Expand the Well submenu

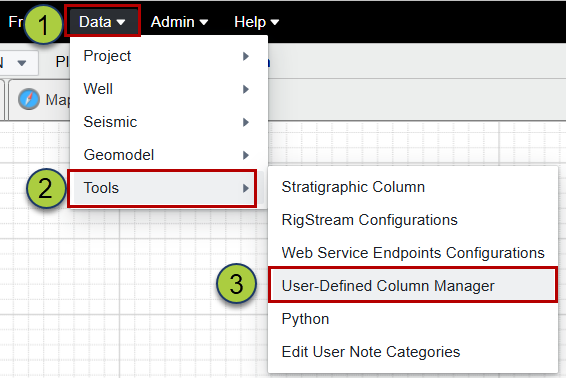[169, 89]
